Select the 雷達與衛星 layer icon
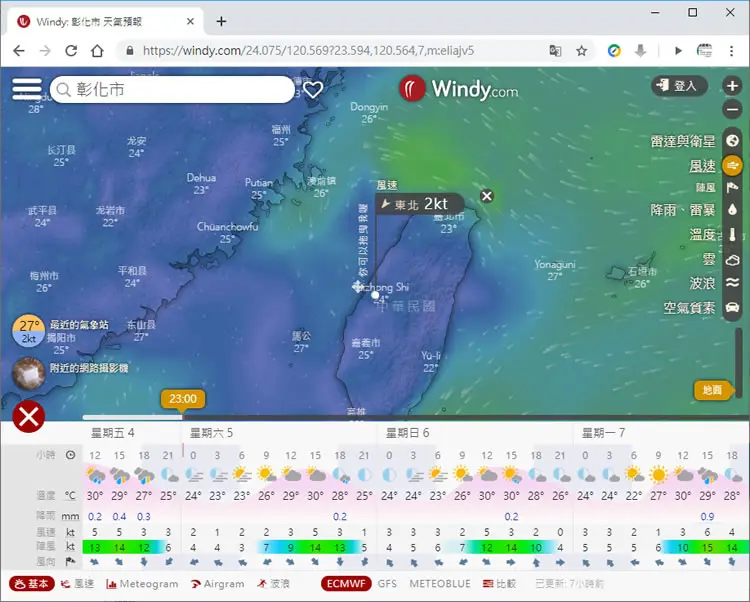The width and height of the screenshot is (750, 602). coord(732,141)
